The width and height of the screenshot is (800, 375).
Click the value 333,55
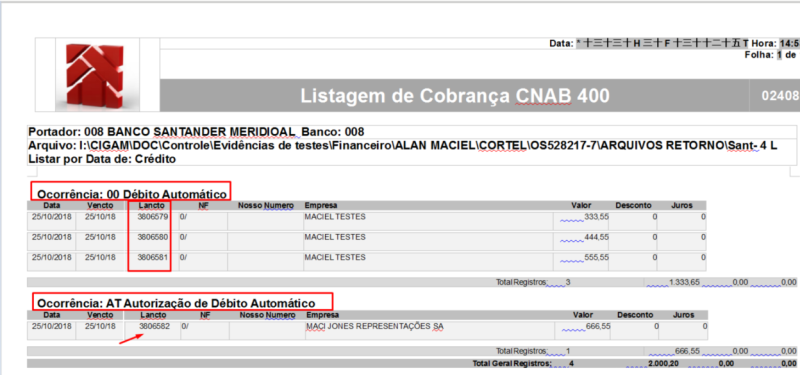pos(596,217)
